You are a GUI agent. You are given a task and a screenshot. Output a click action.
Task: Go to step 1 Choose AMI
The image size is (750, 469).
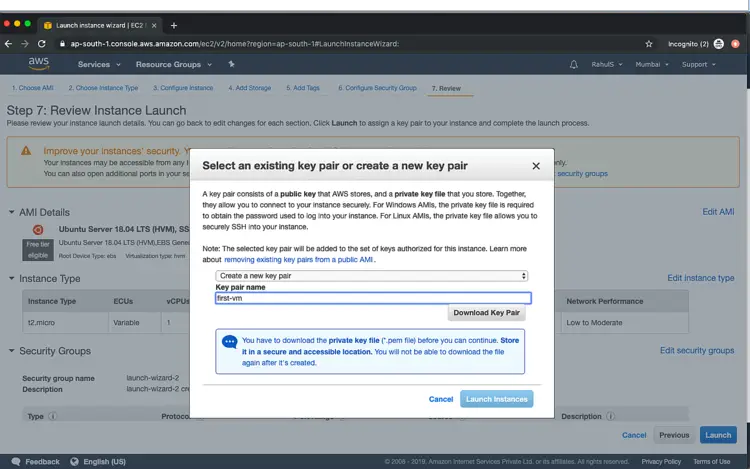pos(33,88)
